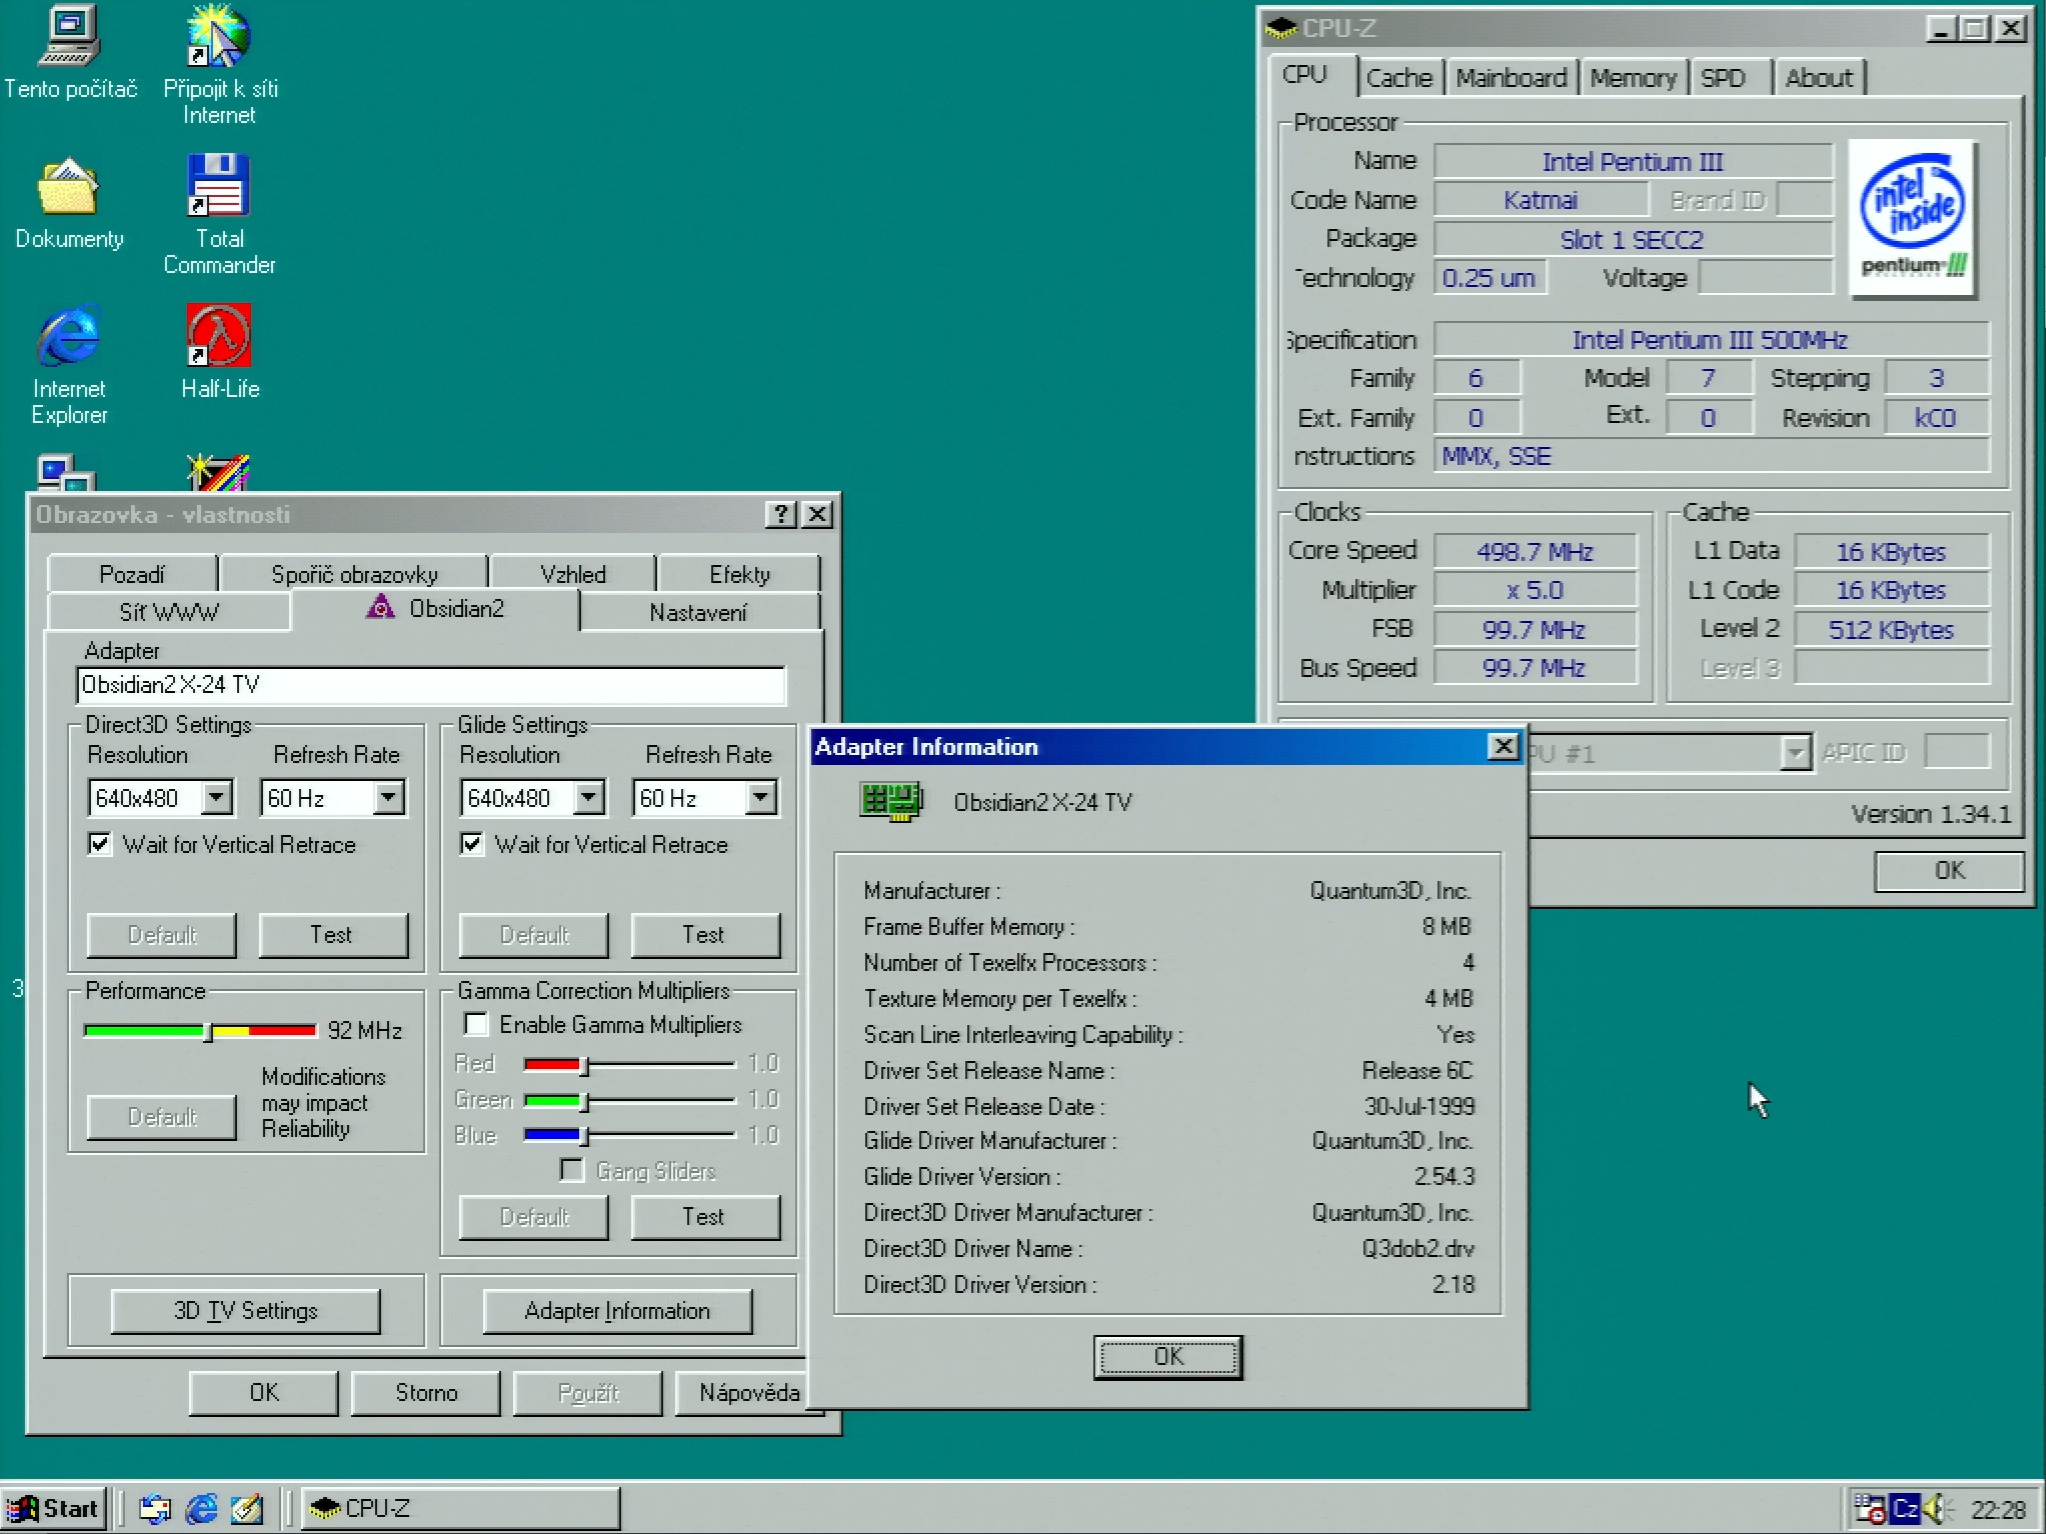The height and width of the screenshot is (1534, 2046).
Task: Expand Direct3D Resolution dropdown
Action: [216, 798]
